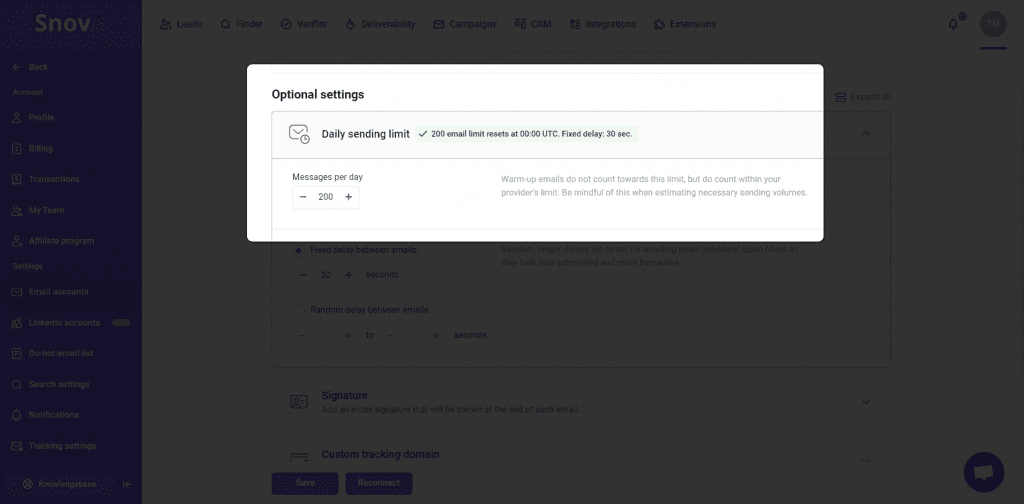Open the Campaigns menu
The width and height of the screenshot is (1024, 504).
465,24
